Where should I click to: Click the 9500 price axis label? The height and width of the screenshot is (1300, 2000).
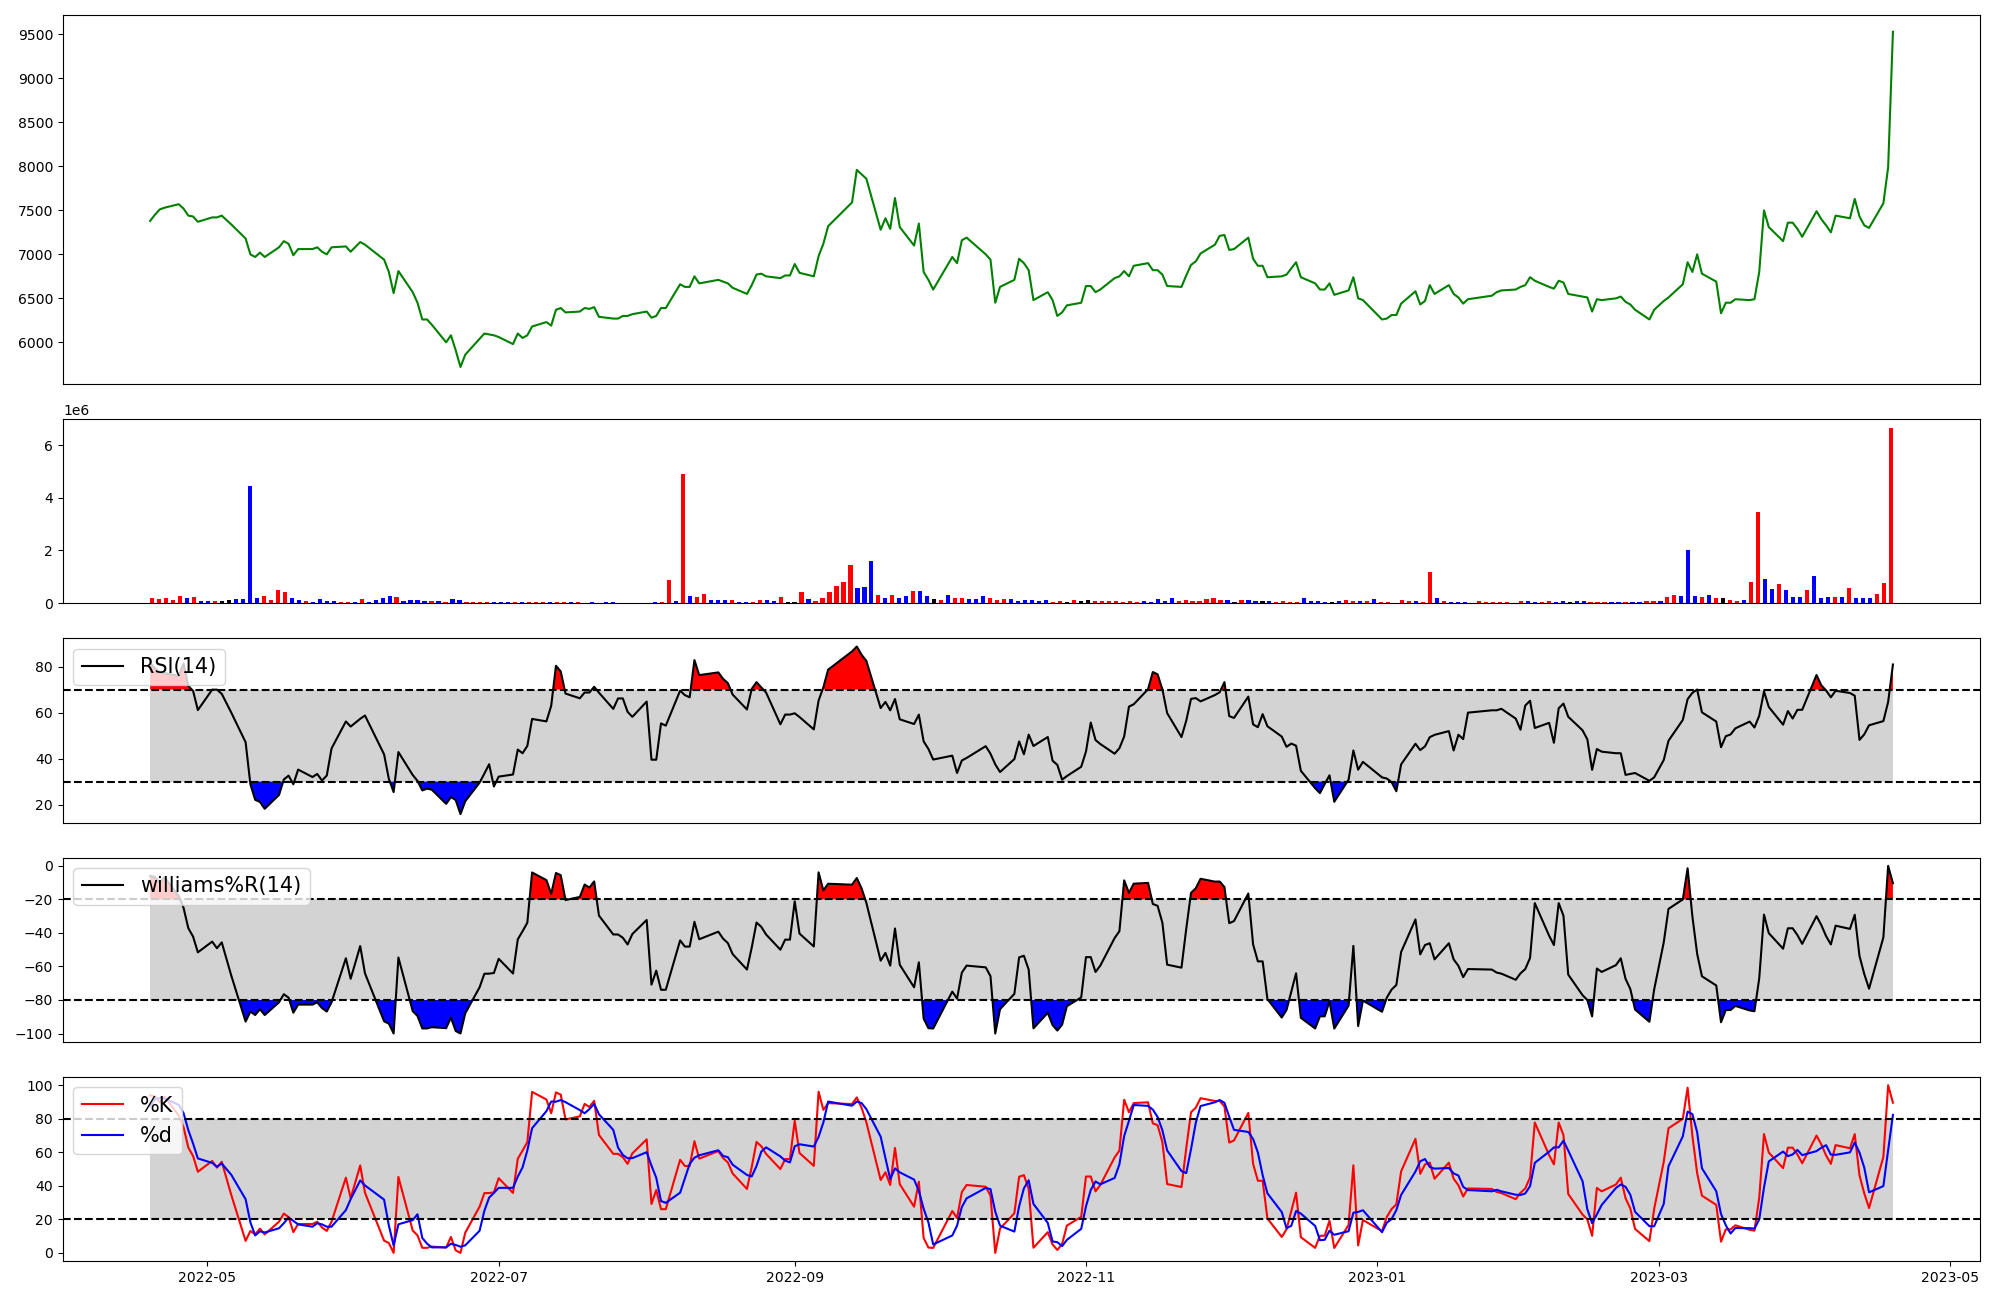coord(36,35)
